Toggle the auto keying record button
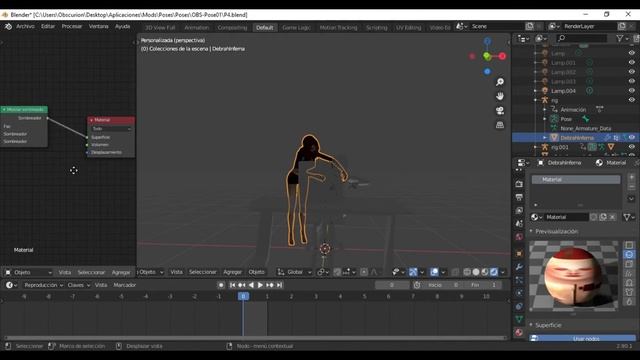 (x=221, y=285)
